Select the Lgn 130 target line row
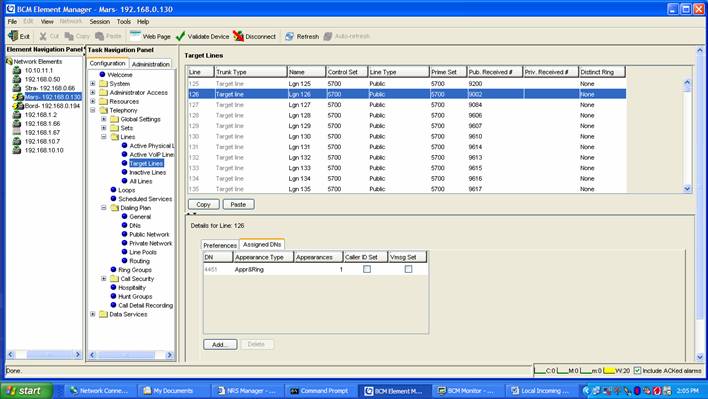This screenshot has width=708, height=399. [407, 136]
